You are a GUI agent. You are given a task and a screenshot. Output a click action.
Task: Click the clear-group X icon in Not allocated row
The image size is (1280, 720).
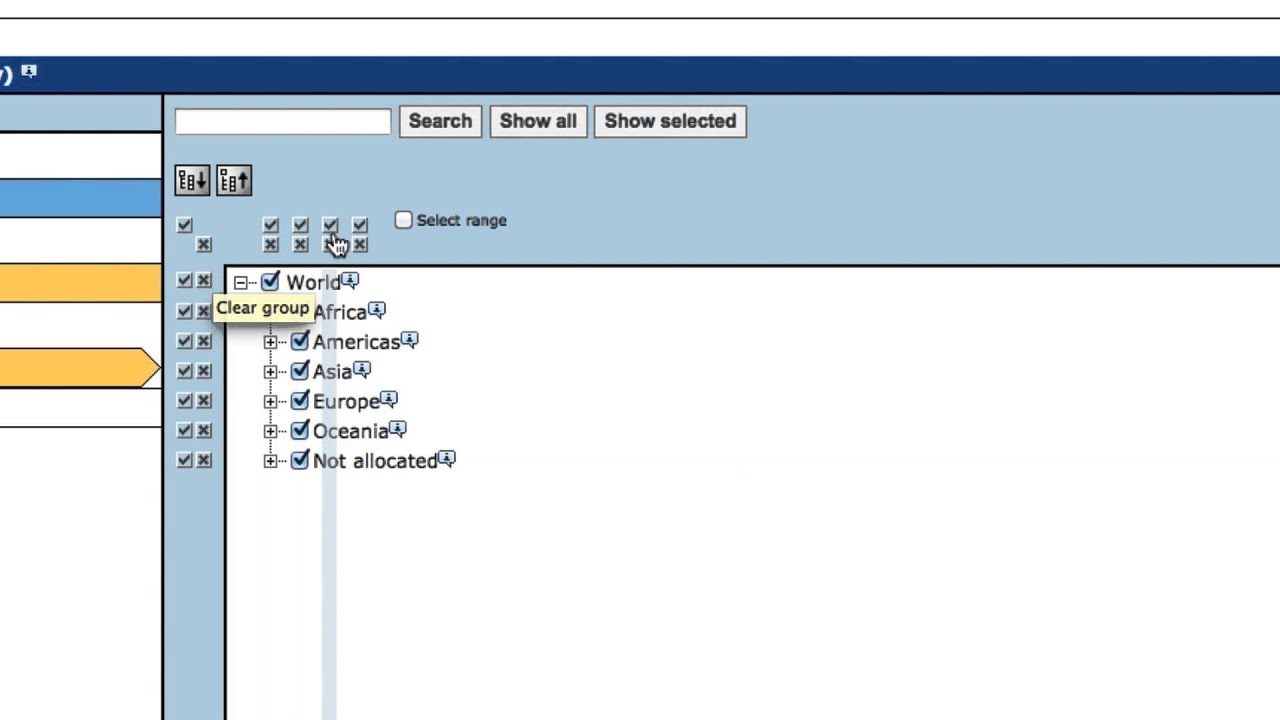point(204,460)
